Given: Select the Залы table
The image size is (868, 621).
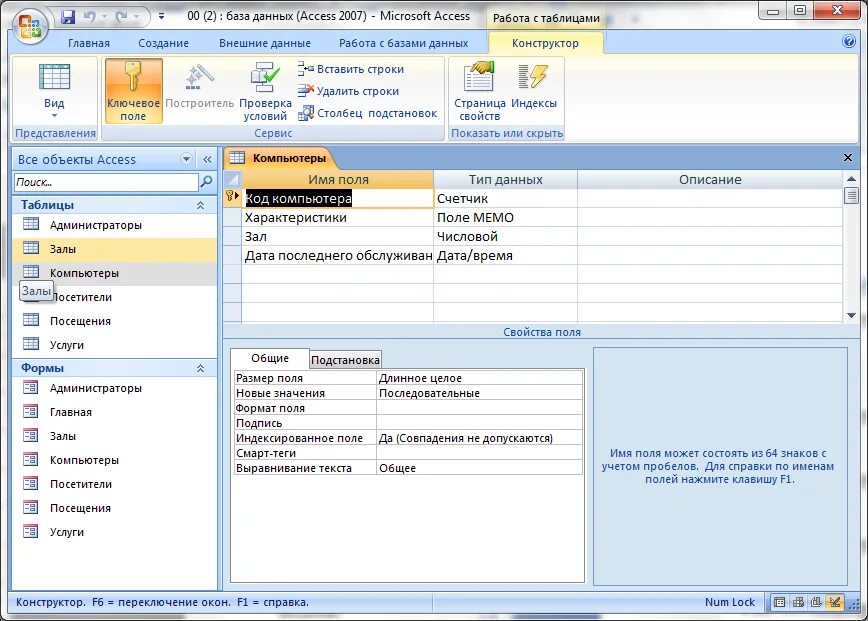Looking at the screenshot, I should [x=114, y=249].
